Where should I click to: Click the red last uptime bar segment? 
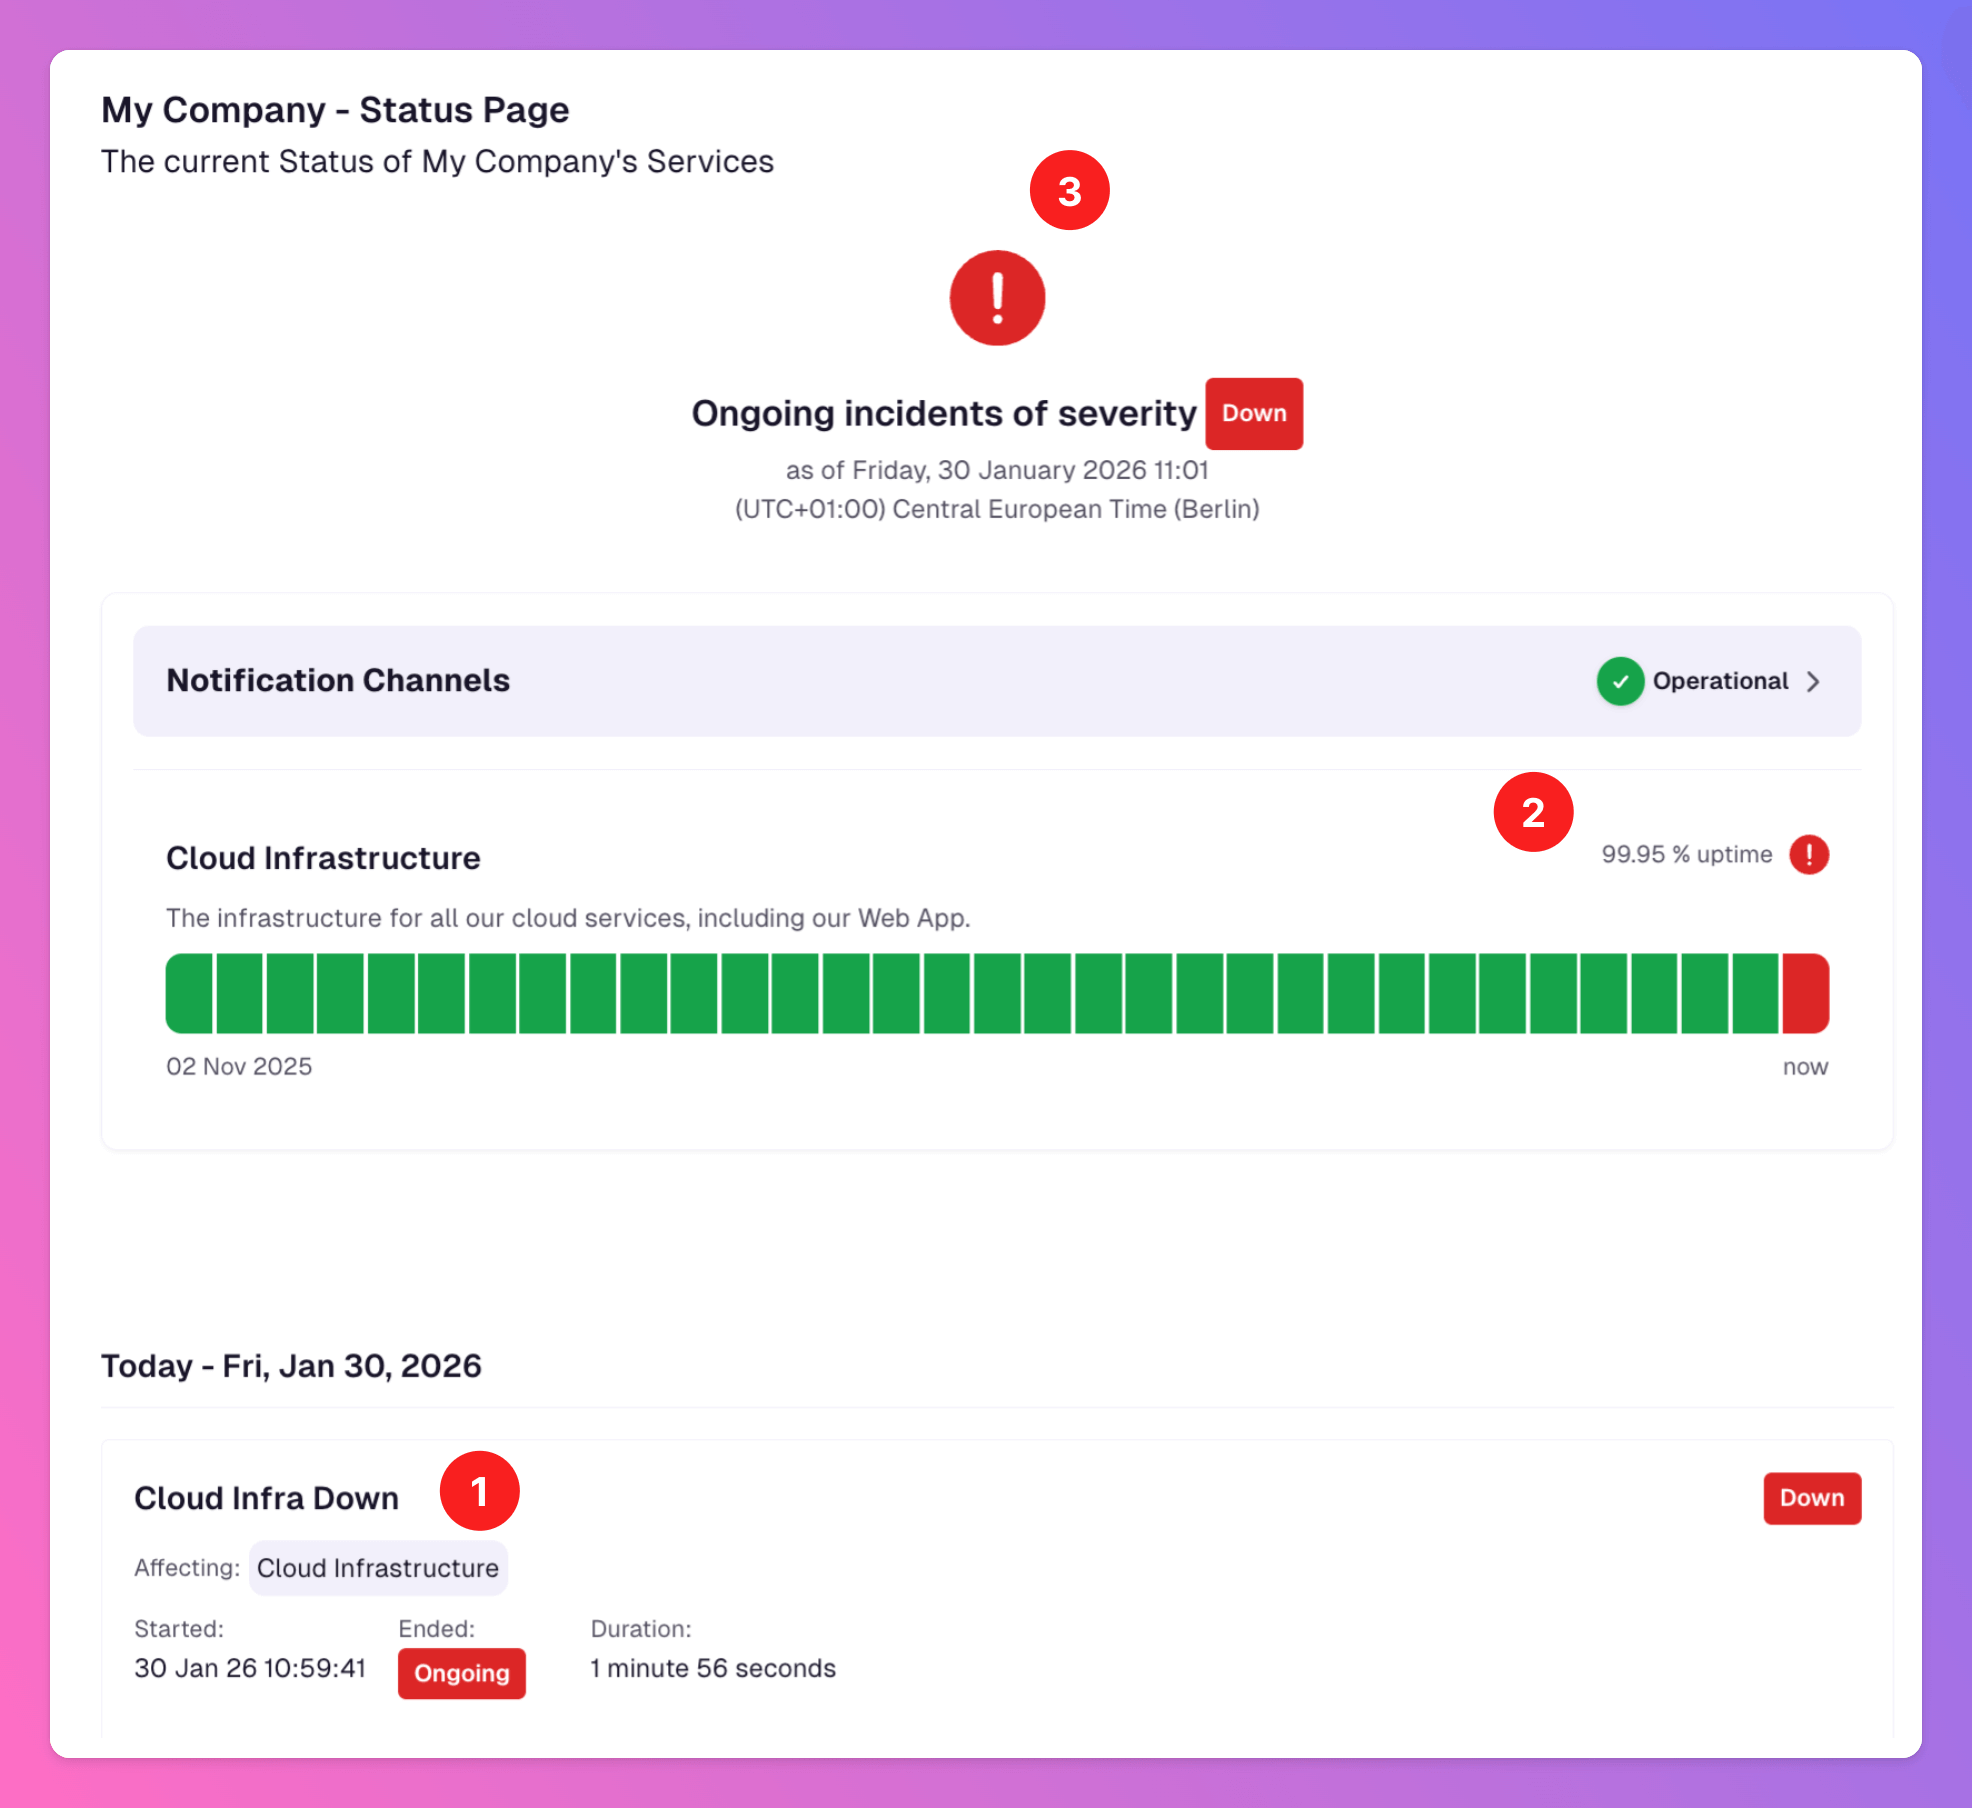1805,993
